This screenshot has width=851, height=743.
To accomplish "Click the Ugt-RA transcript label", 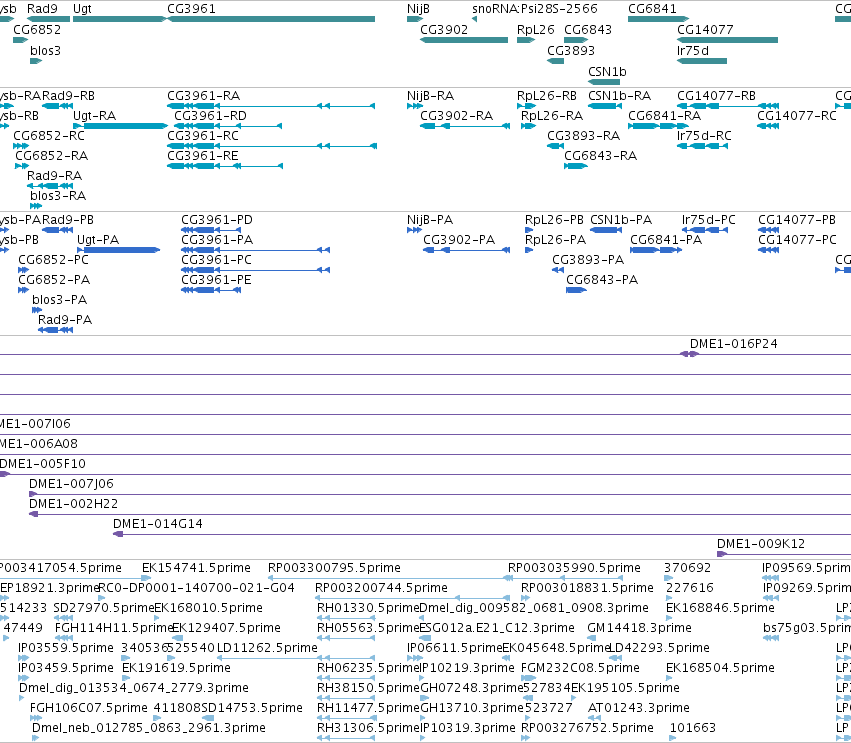I will click(94, 116).
